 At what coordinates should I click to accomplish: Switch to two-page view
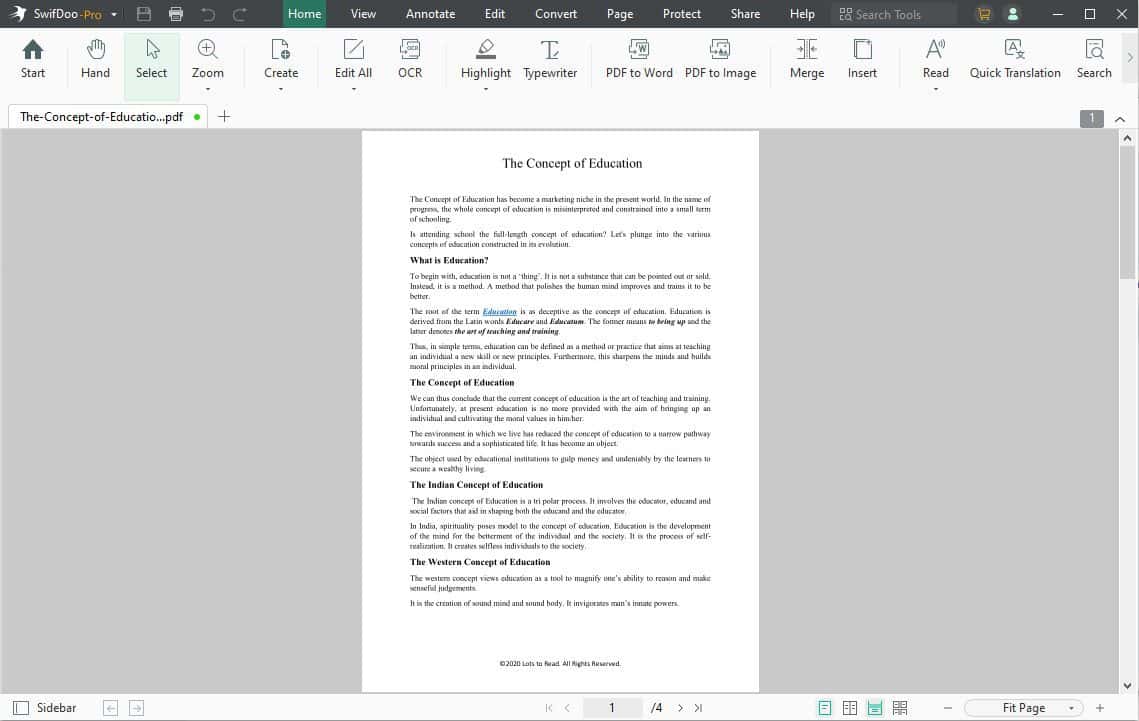[x=849, y=708]
